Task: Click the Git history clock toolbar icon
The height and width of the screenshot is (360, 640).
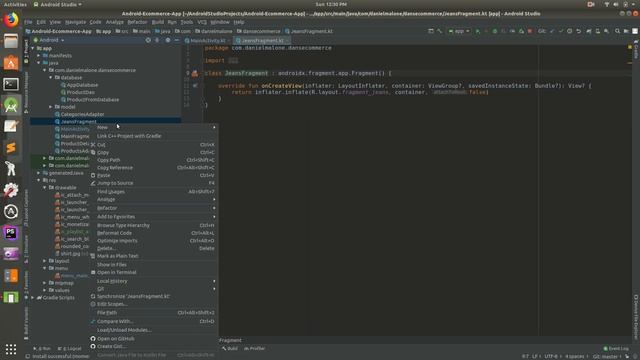Action: coord(569,31)
